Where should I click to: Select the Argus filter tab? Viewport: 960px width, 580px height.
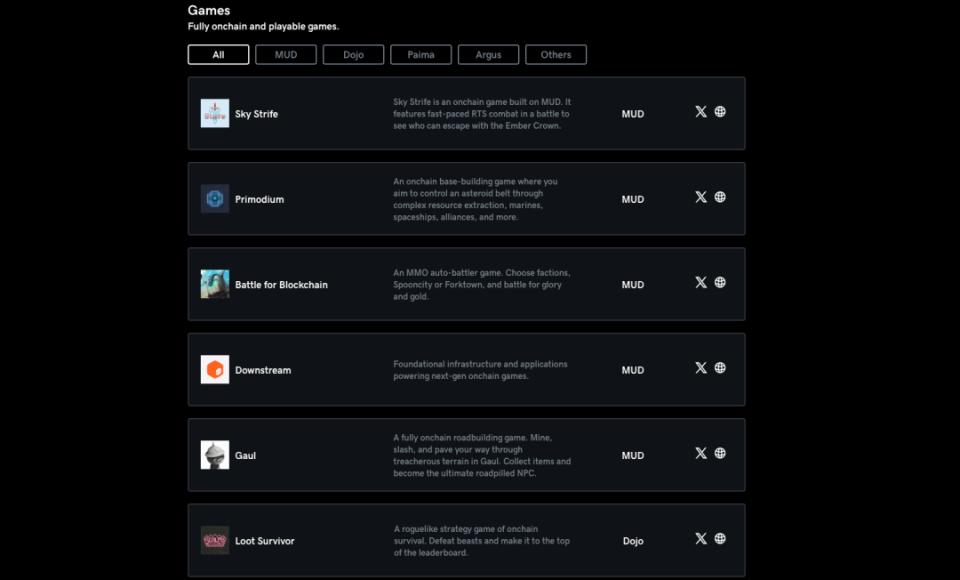tap(489, 55)
